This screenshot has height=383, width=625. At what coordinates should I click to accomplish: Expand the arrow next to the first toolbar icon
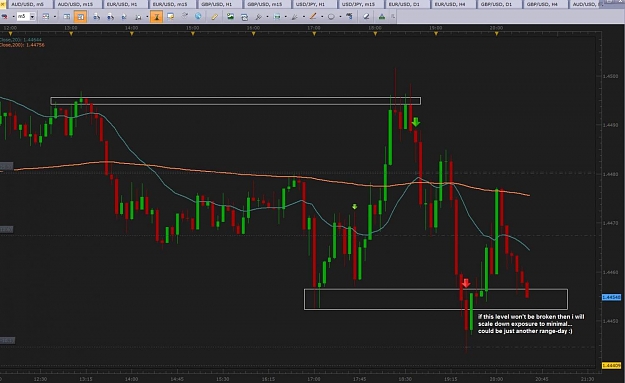13,17
